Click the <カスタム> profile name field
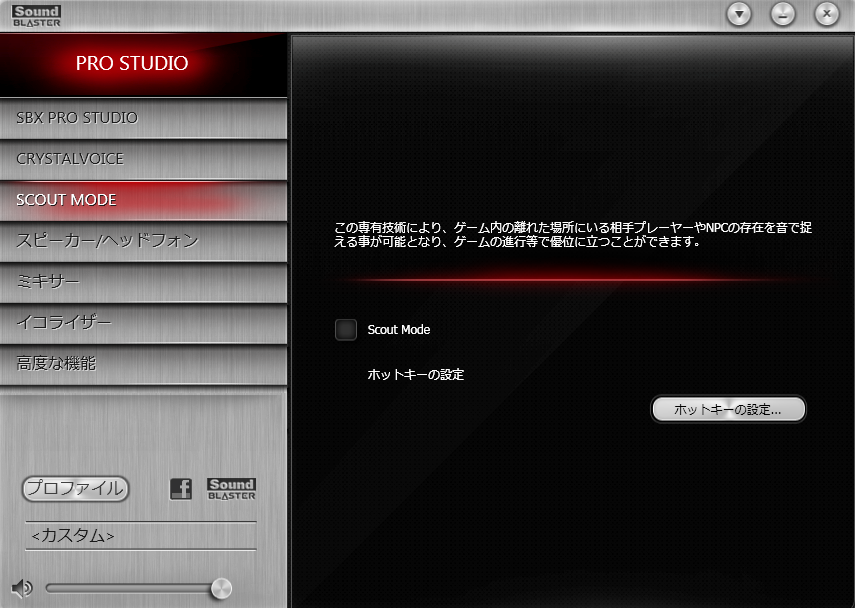The width and height of the screenshot is (855, 608). (x=141, y=536)
